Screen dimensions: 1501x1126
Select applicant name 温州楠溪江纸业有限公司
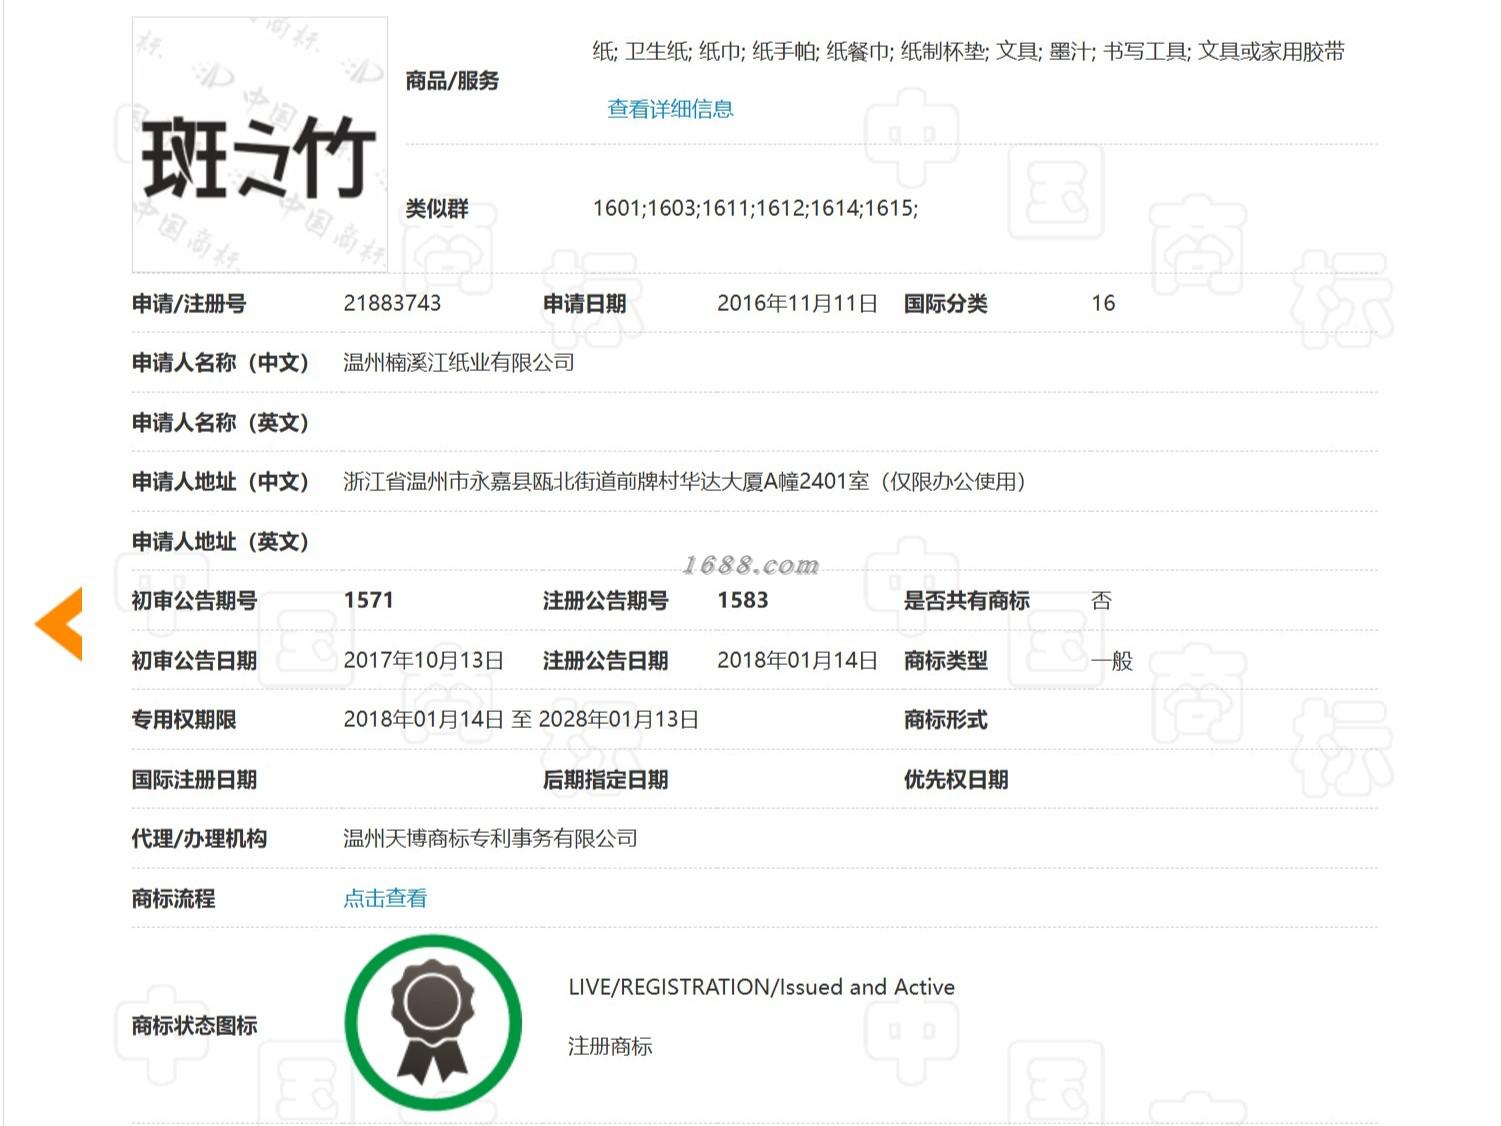(x=459, y=362)
